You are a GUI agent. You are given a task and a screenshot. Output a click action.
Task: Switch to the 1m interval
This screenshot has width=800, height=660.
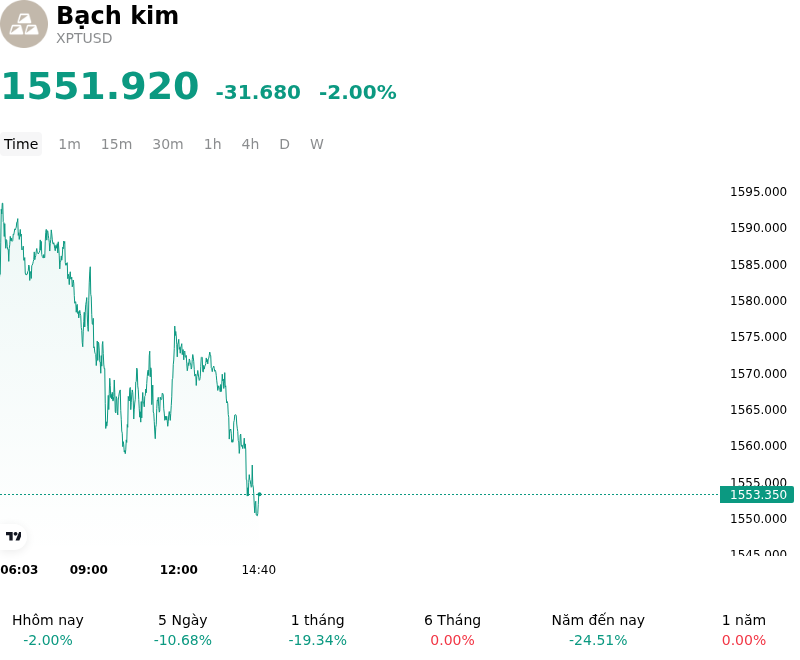69,144
